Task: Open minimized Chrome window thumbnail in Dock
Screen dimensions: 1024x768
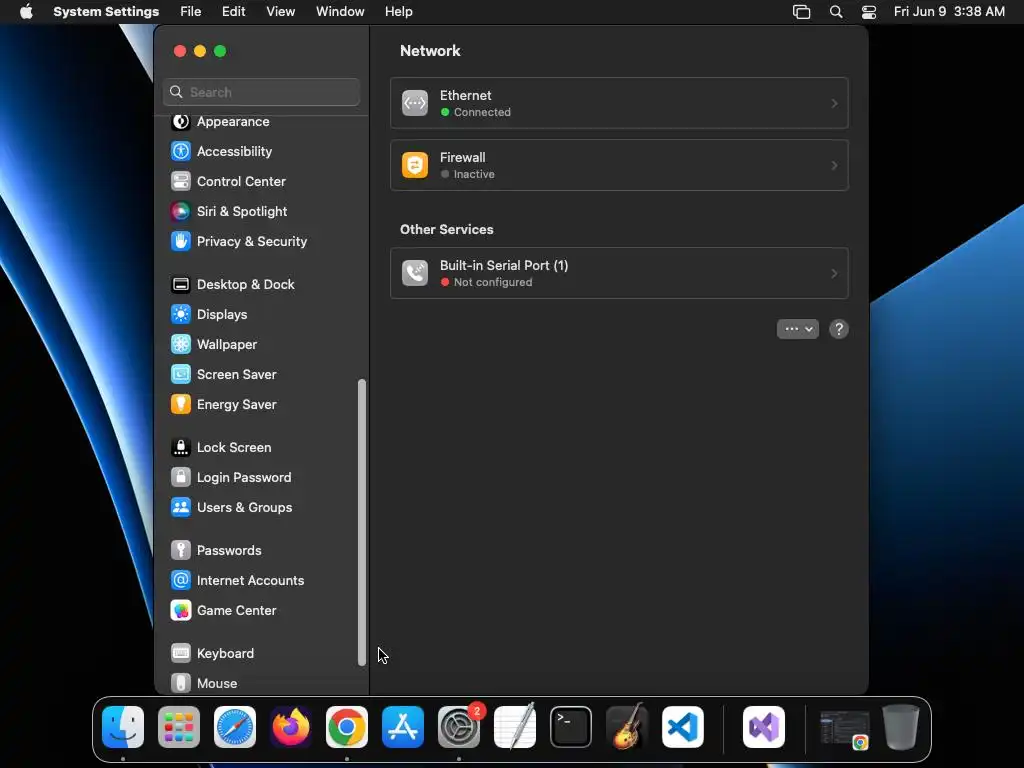Action: [x=844, y=729]
